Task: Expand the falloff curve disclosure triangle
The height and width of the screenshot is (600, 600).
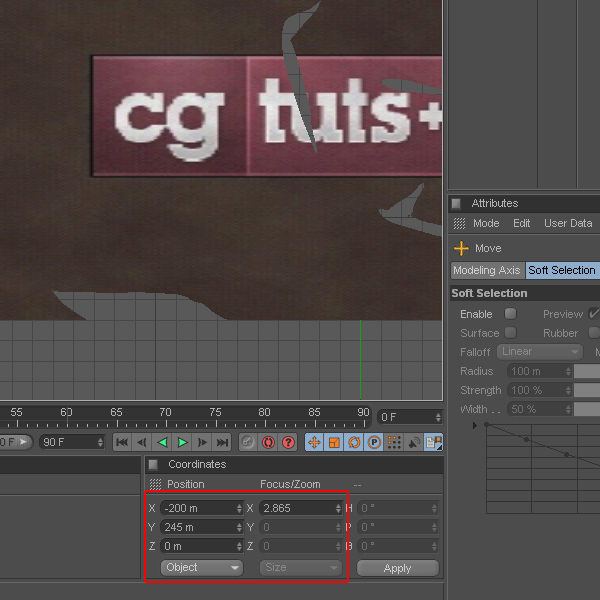Action: 474,425
